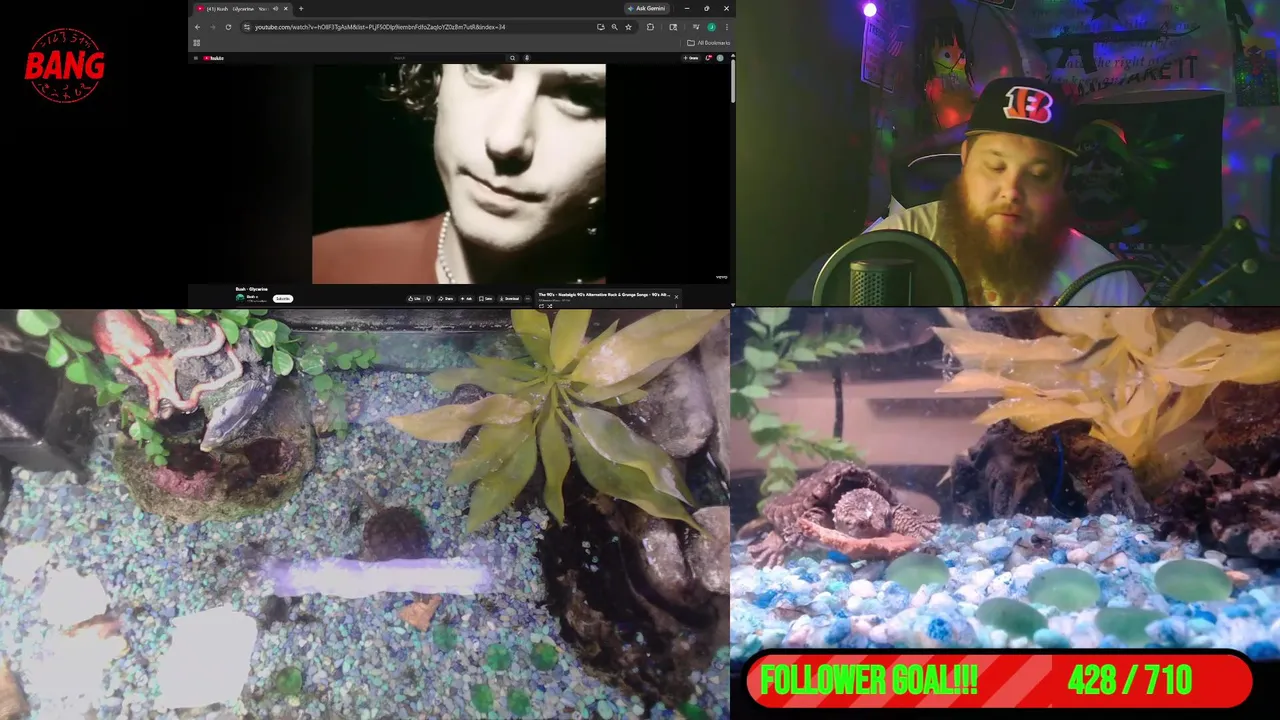This screenshot has width=1280, height=720.
Task: Click the YouTube search field
Action: [x=448, y=58]
